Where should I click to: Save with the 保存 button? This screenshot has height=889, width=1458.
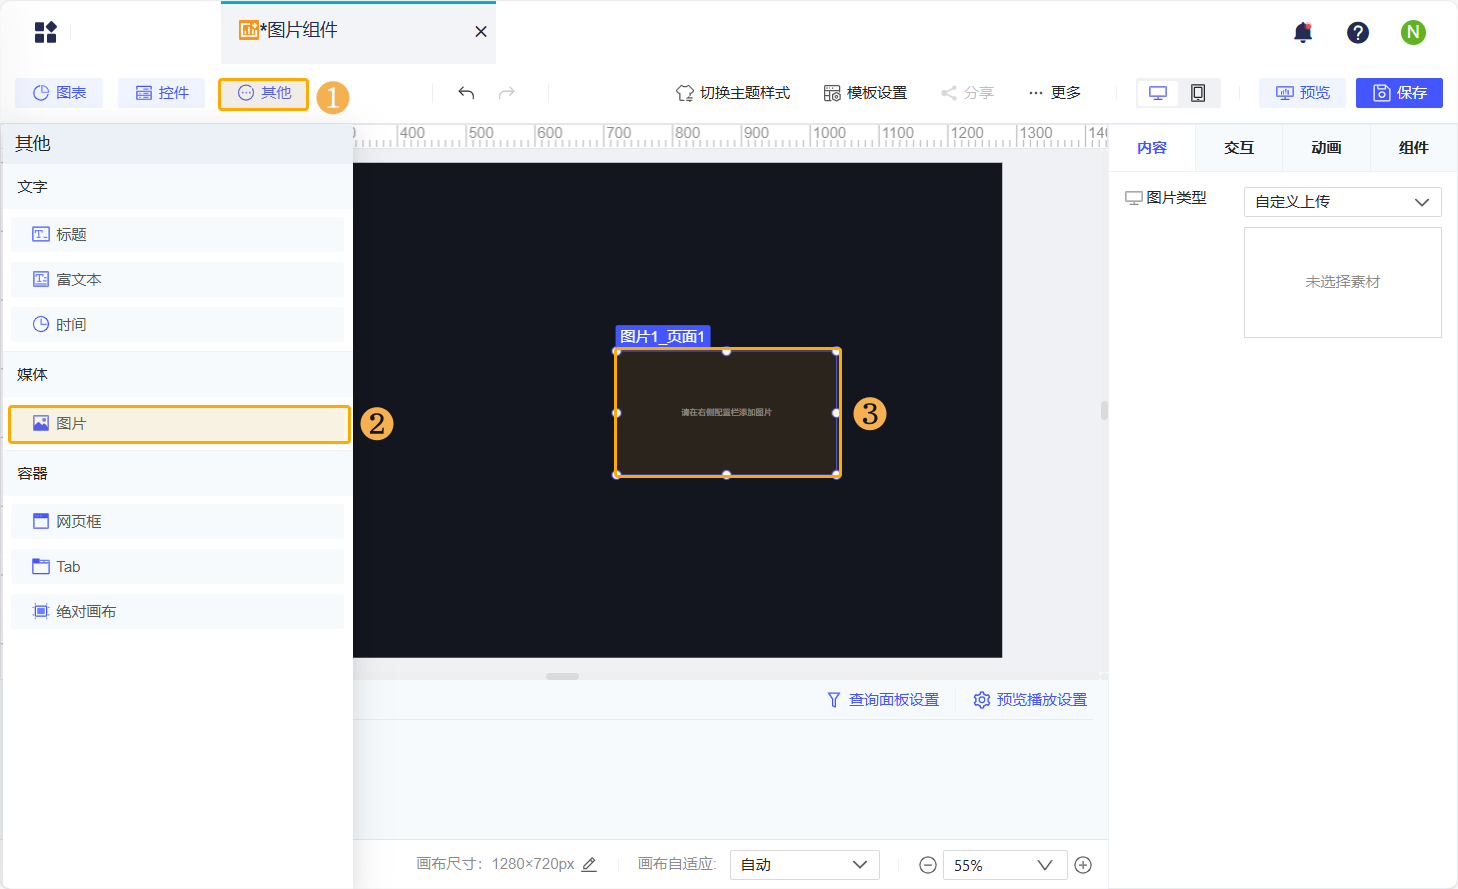(x=1399, y=93)
